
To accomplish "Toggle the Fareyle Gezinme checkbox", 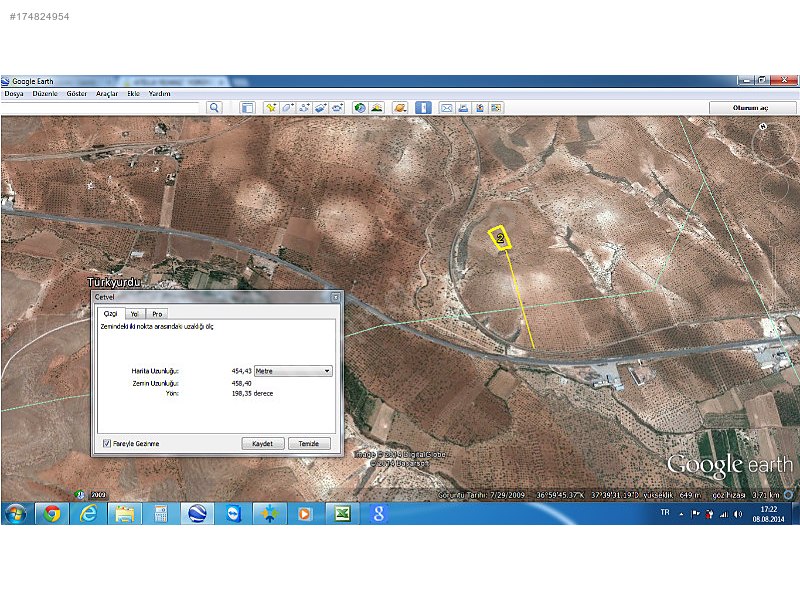I will (x=107, y=443).
